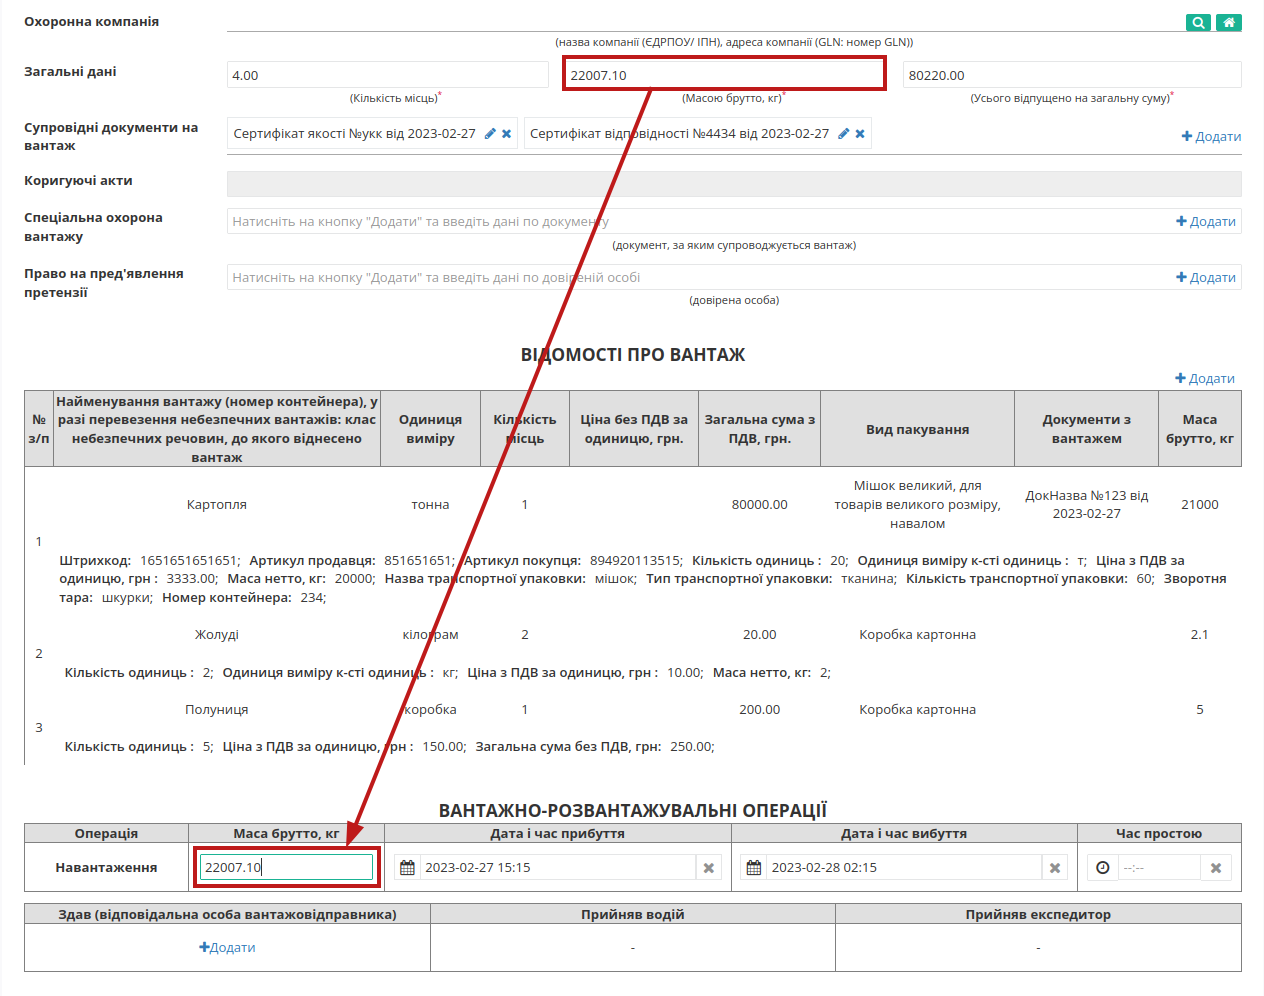
Task: Add a cargo item in Відомості про вантаж
Action: pos(1205,379)
